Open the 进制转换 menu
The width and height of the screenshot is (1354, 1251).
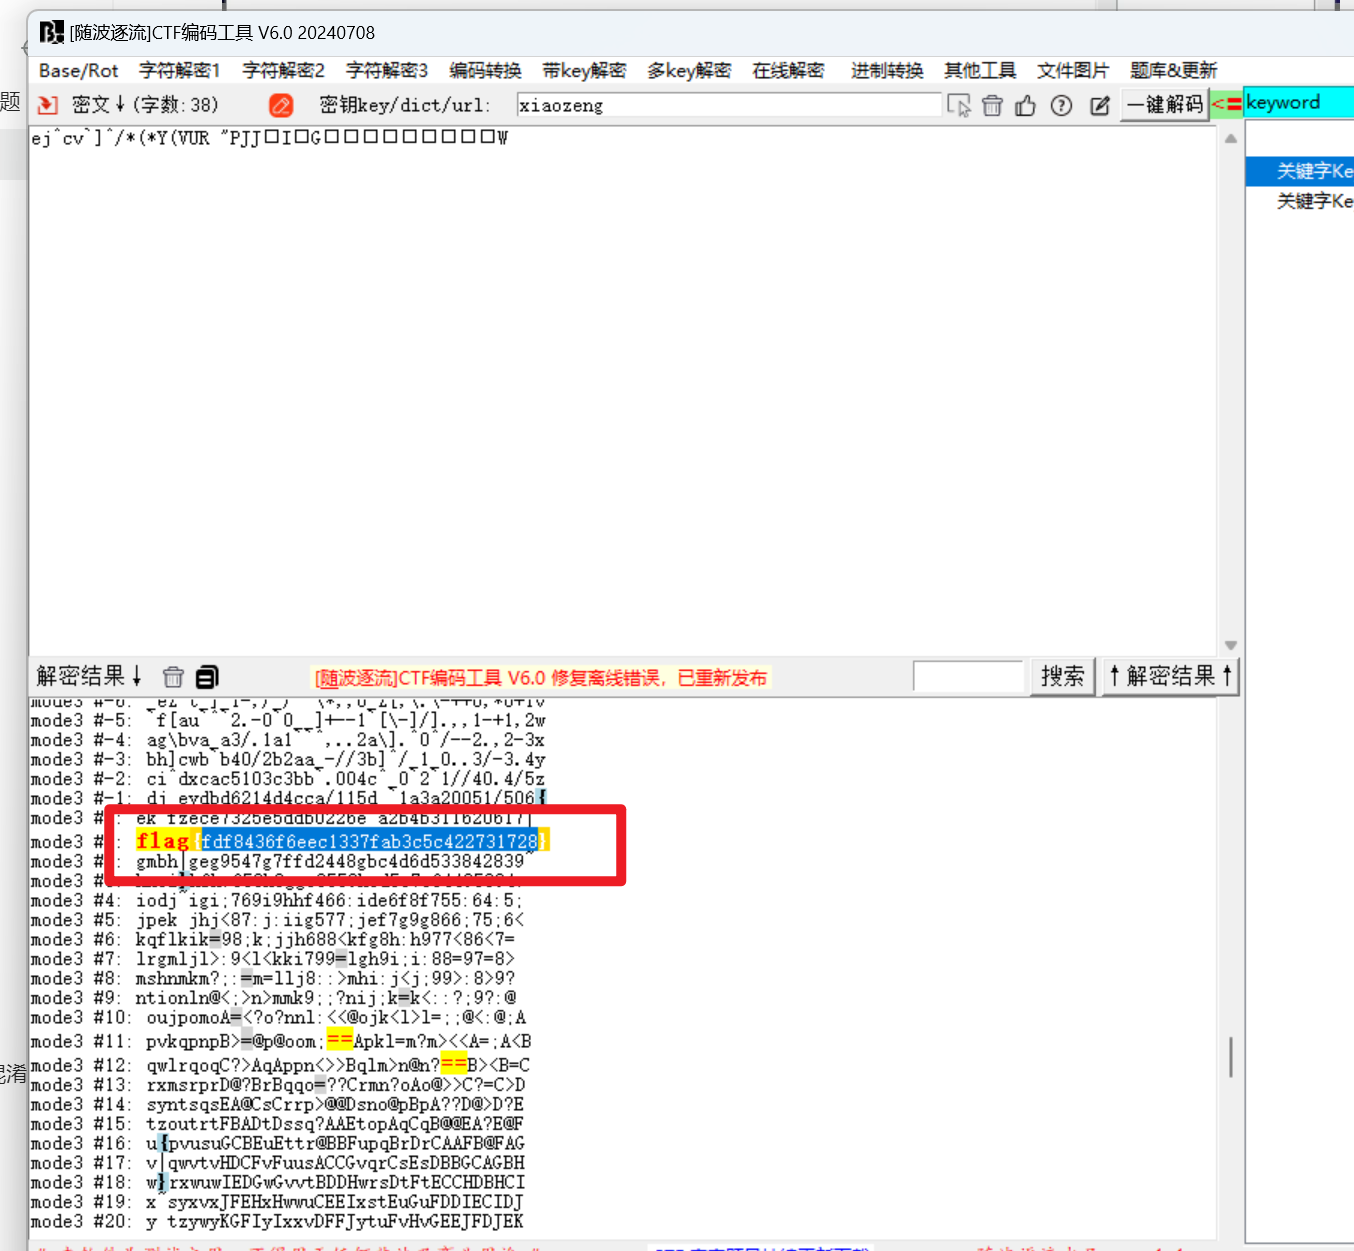point(887,71)
